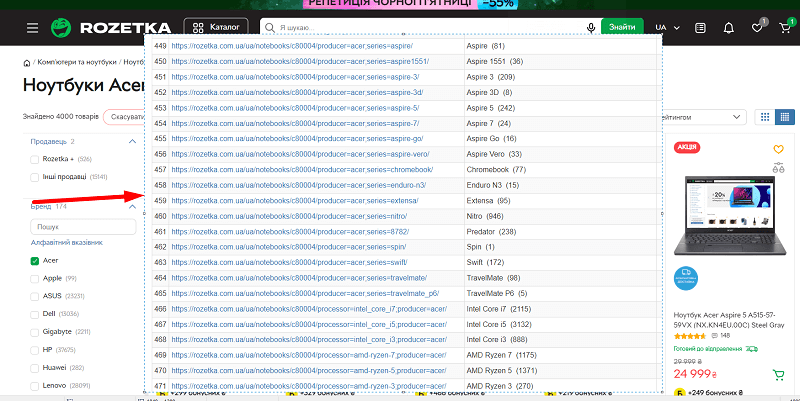Viewport: 800px width, 401px height.
Task: Switch to large tile grid view
Action: click(765, 117)
